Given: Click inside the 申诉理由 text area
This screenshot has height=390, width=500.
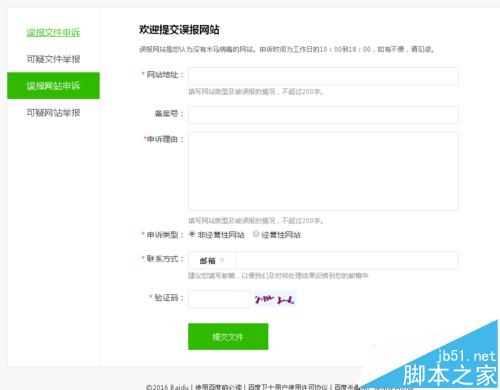Looking at the screenshot, I should point(323,171).
